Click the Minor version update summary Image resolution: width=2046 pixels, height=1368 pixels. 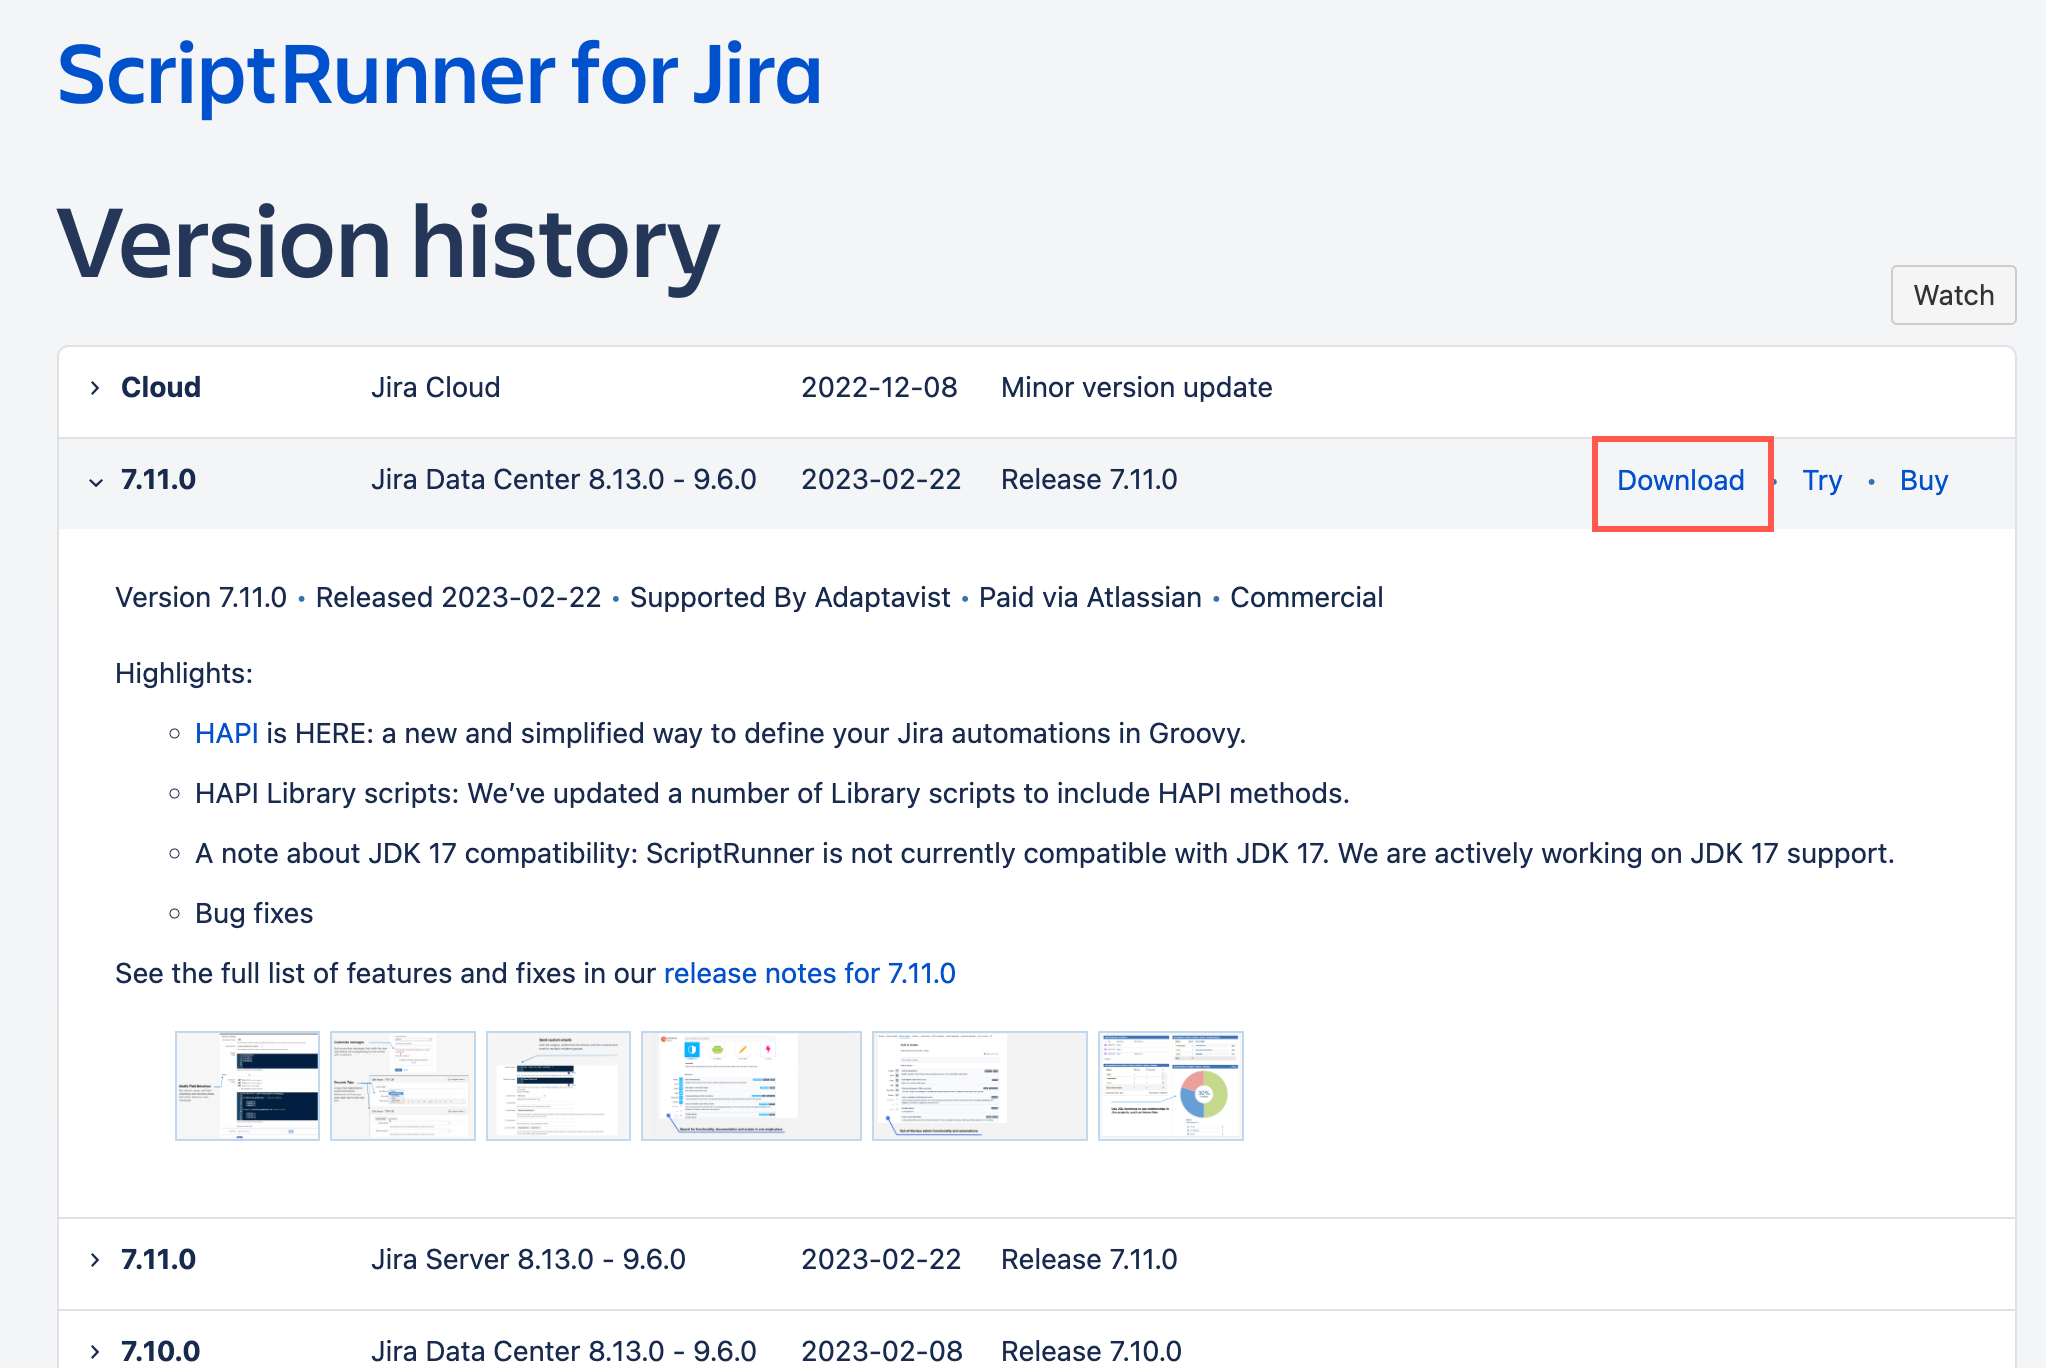(x=1136, y=387)
